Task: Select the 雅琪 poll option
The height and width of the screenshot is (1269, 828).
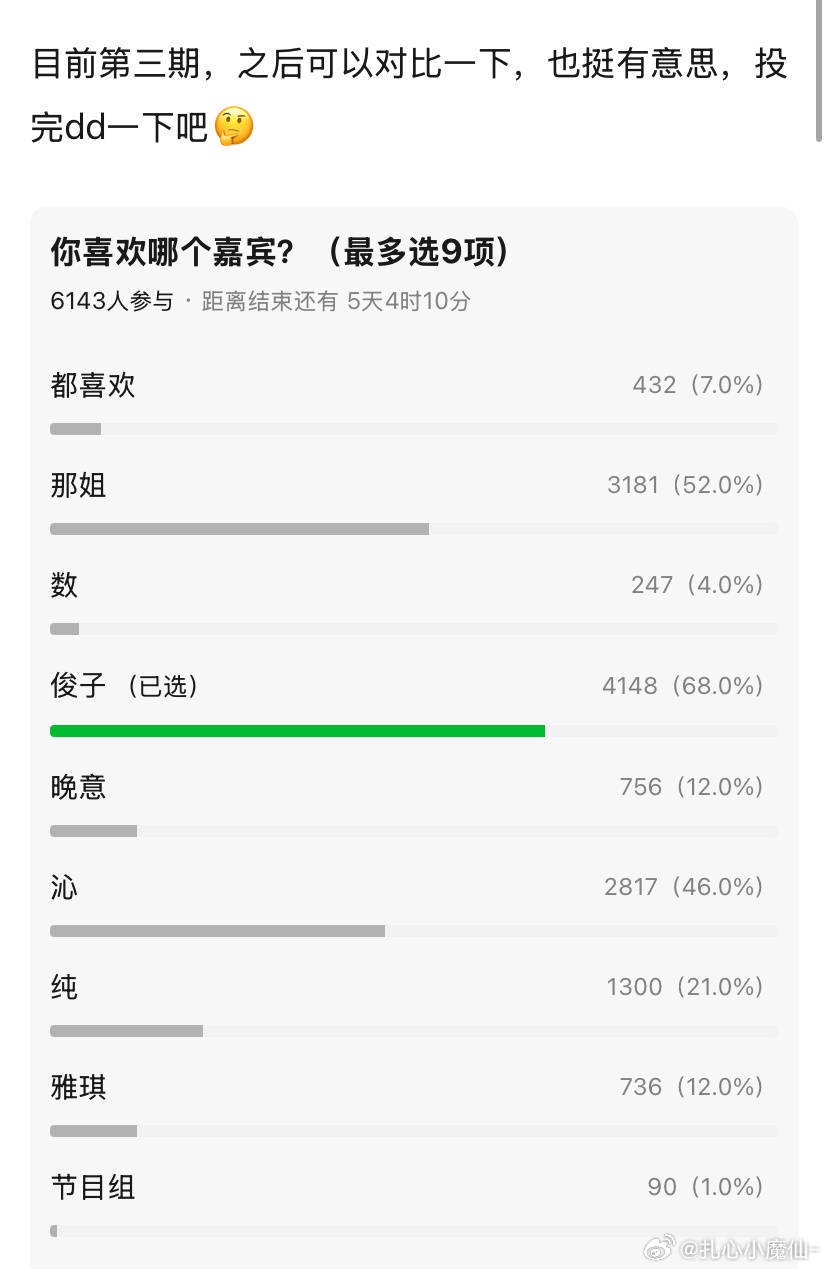Action: coord(414,1101)
